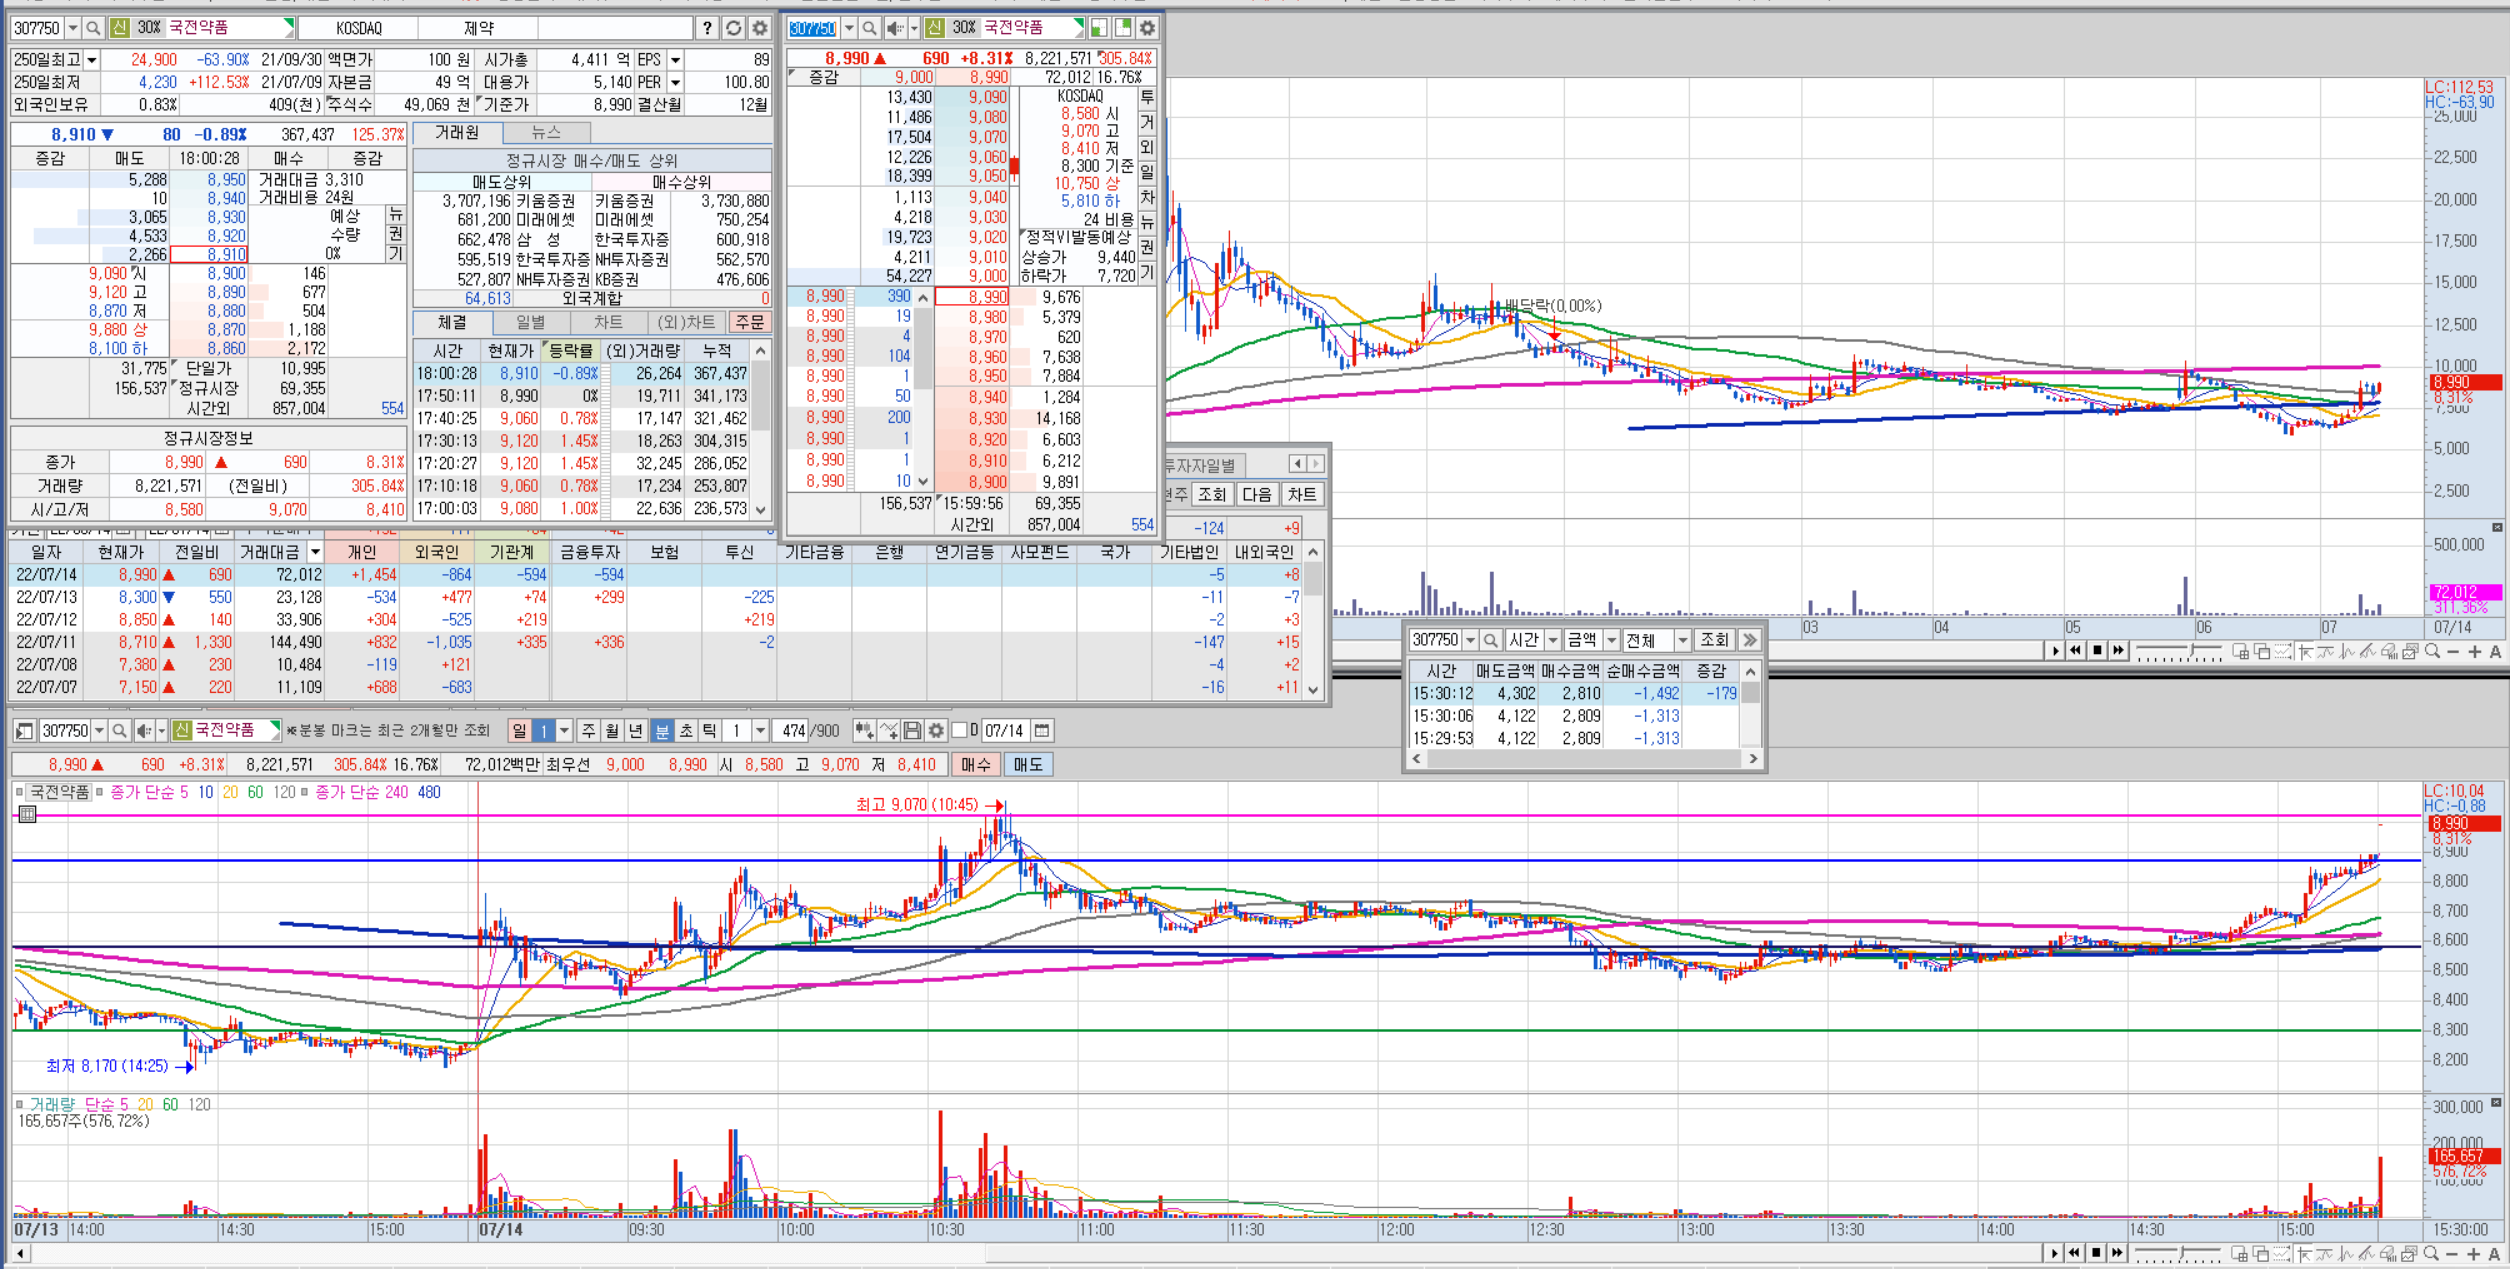
Task: Open help question mark icon in stock info panel
Action: [x=708, y=28]
